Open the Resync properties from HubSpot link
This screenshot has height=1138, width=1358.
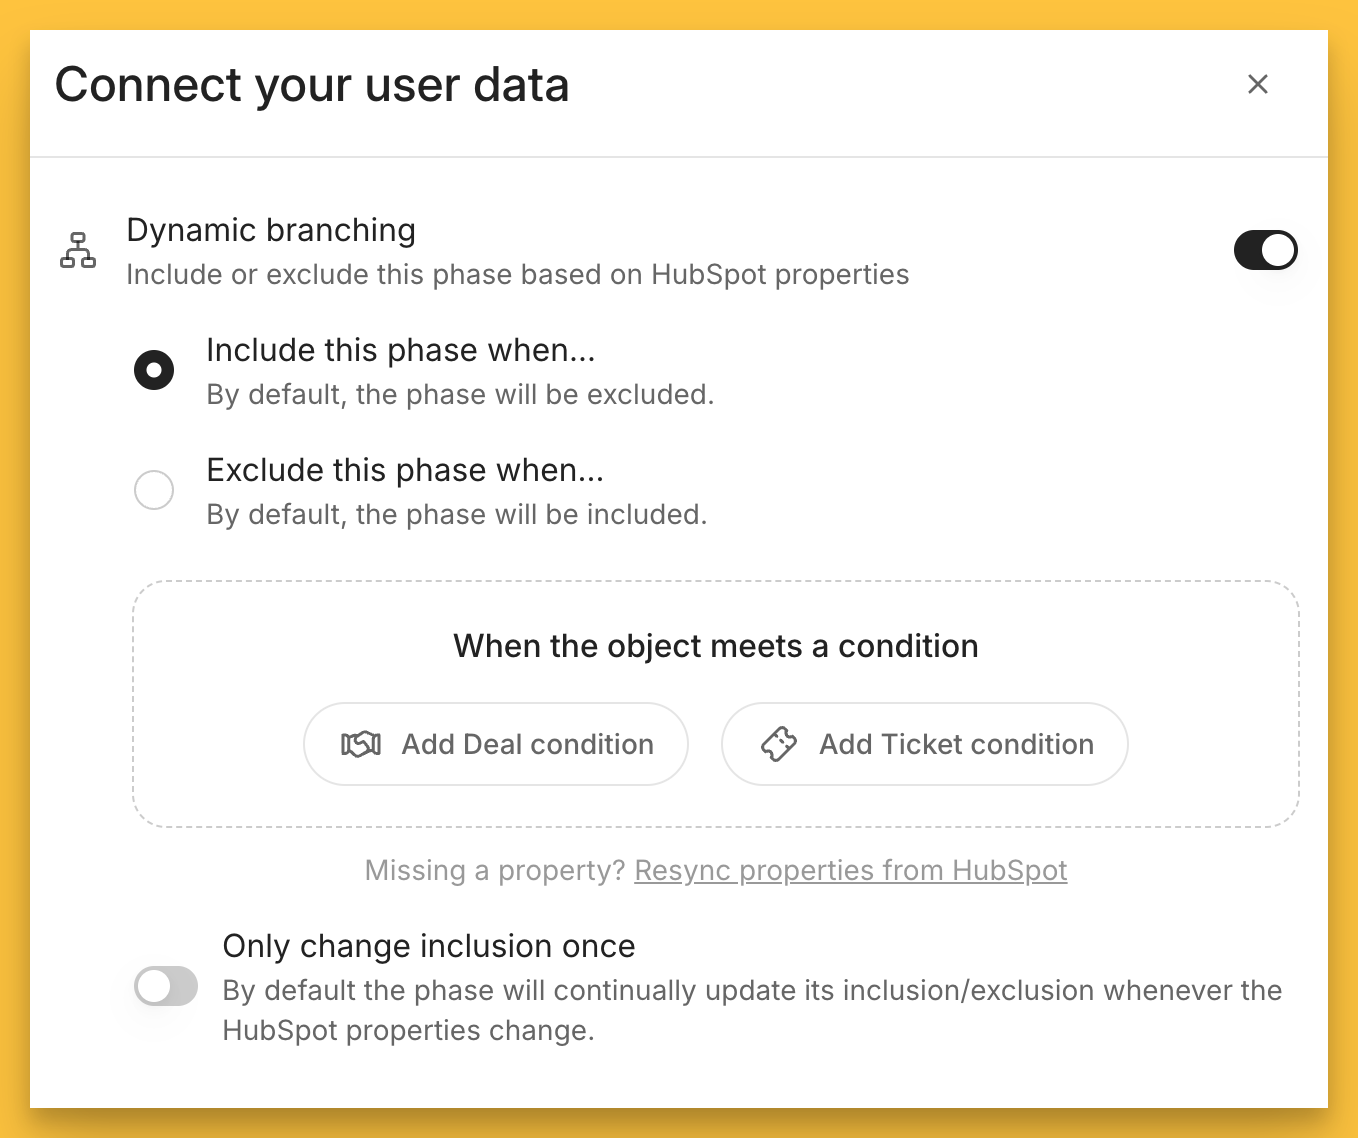850,870
